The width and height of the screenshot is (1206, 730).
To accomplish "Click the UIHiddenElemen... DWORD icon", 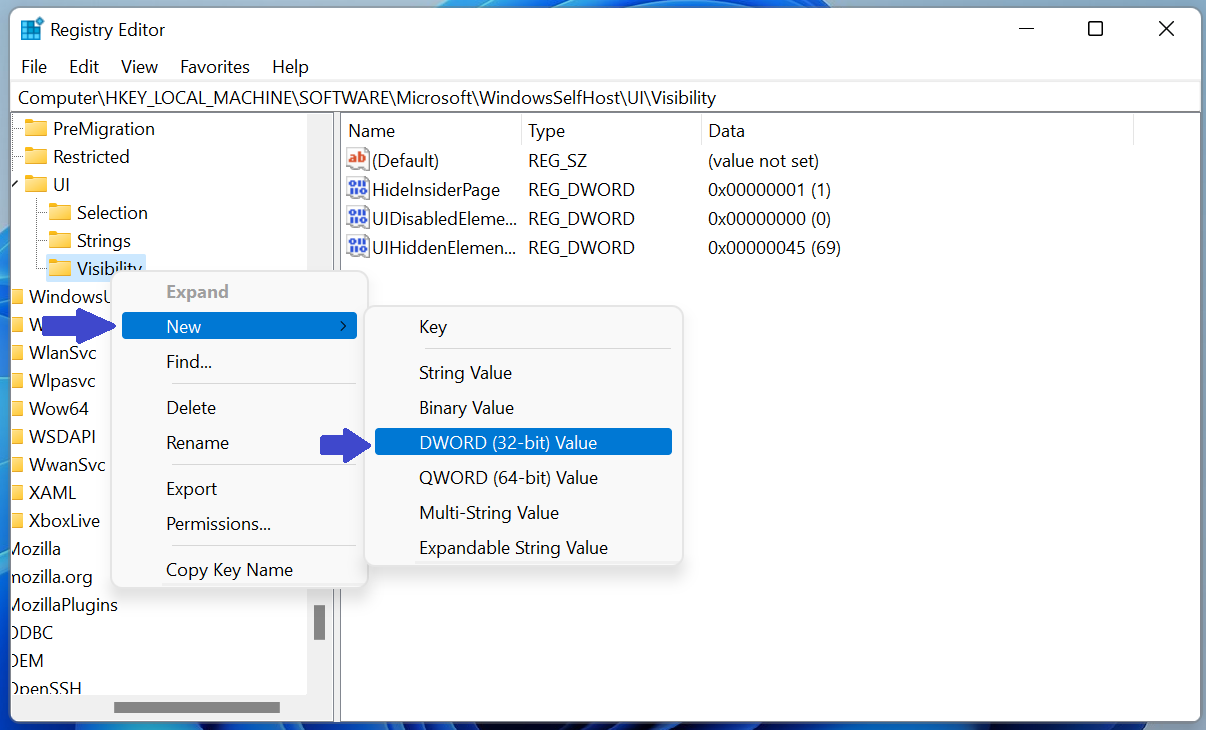I will 358,247.
